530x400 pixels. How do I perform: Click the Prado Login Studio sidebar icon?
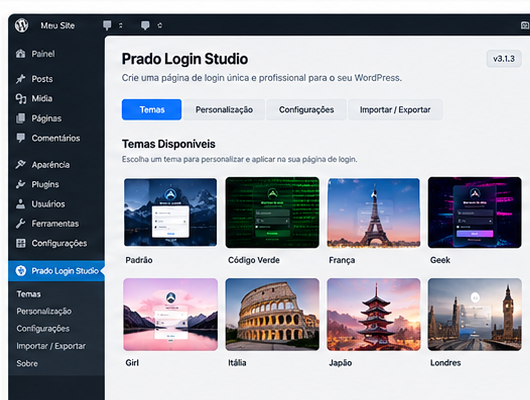21,270
